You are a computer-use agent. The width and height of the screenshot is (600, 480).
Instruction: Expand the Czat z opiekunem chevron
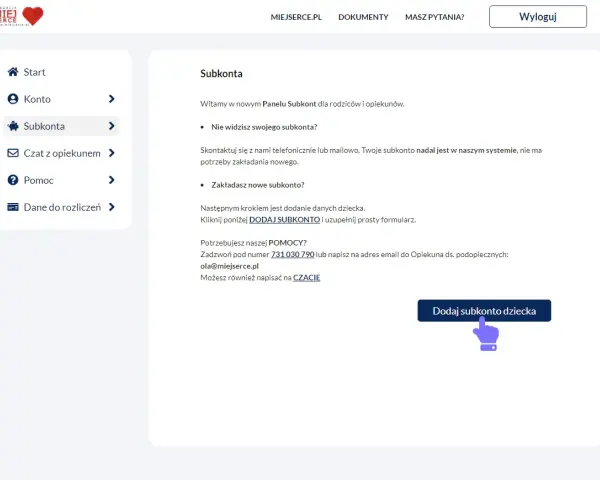point(111,153)
